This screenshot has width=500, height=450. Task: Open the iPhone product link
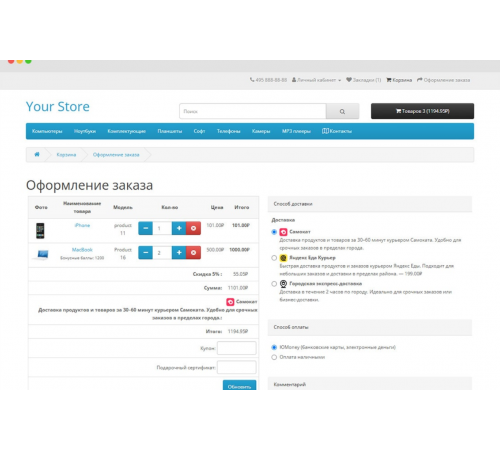82,225
